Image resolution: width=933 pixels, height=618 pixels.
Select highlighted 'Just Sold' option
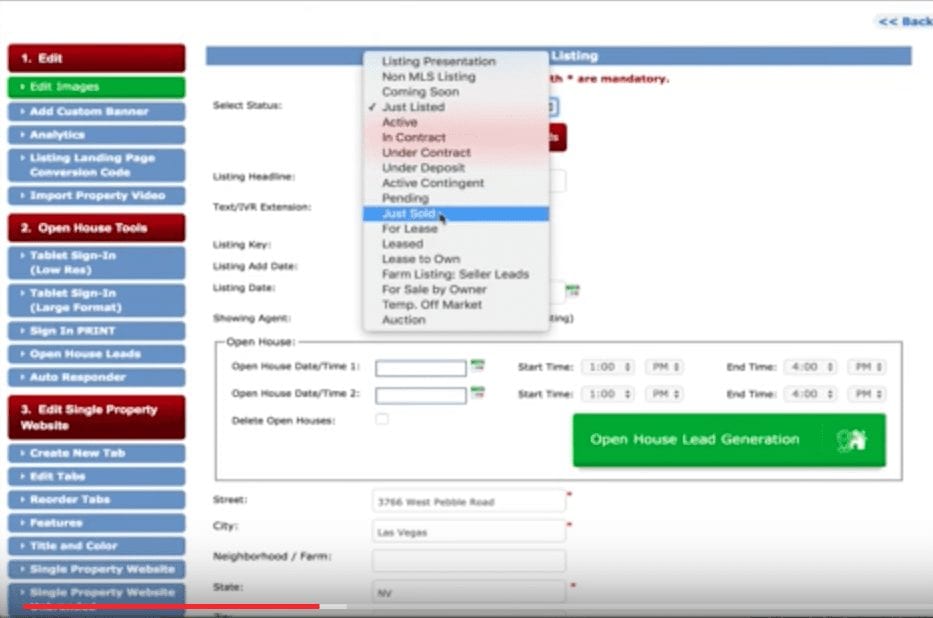(456, 214)
